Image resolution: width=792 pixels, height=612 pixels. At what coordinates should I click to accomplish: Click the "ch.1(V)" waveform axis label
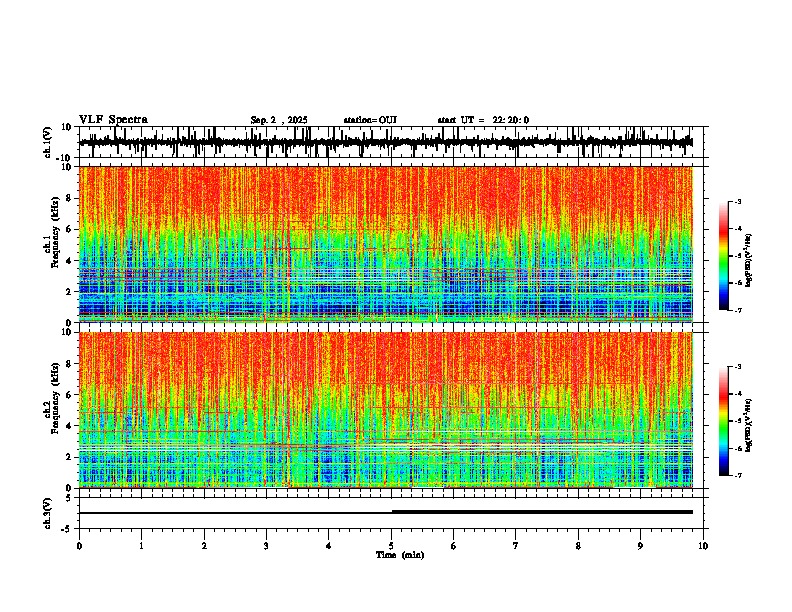coord(48,142)
